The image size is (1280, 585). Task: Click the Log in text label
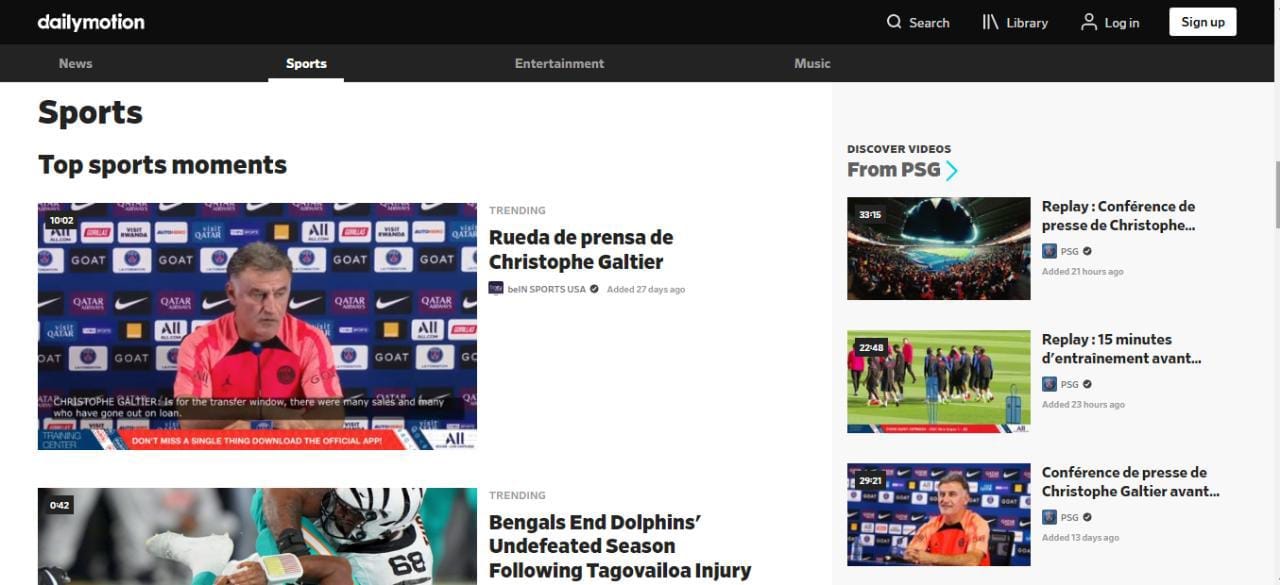(1122, 22)
